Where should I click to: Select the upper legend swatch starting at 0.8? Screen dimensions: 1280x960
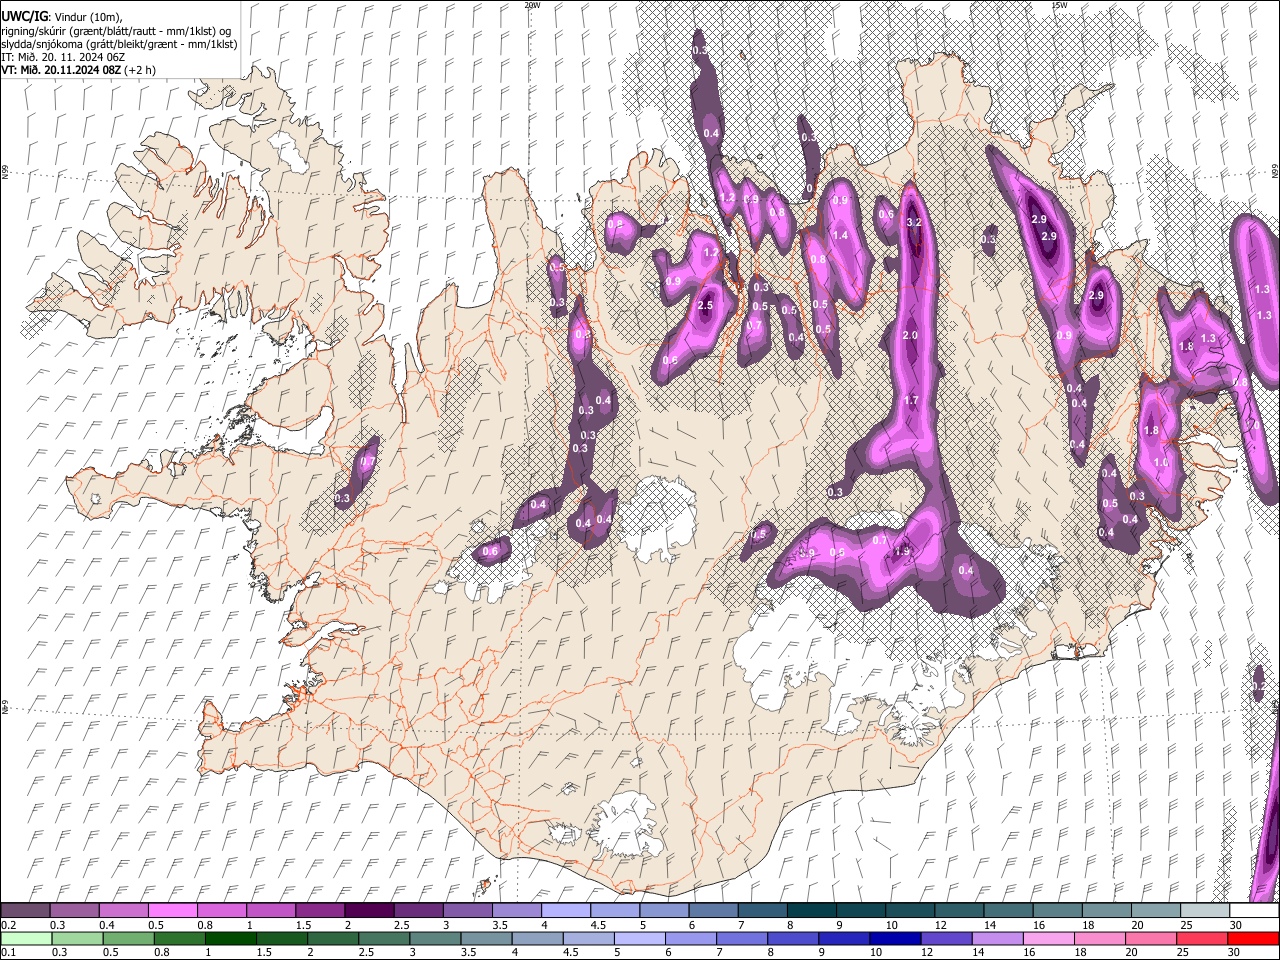[221, 911]
